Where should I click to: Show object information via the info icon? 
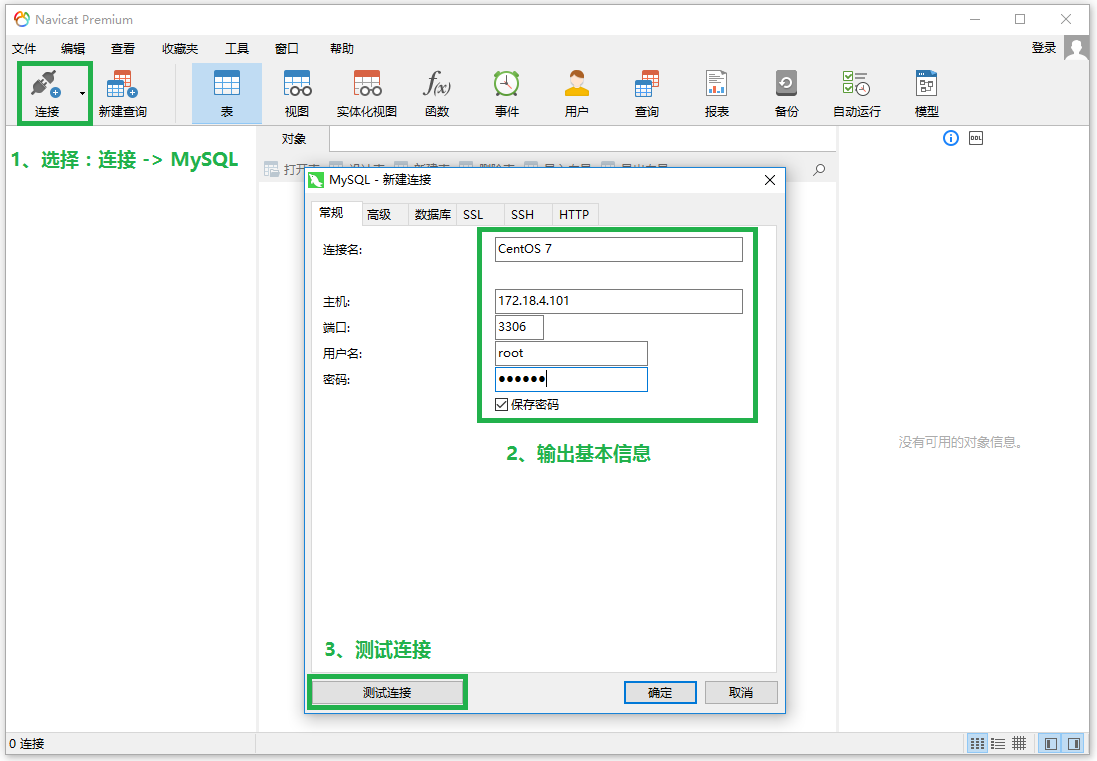951,138
